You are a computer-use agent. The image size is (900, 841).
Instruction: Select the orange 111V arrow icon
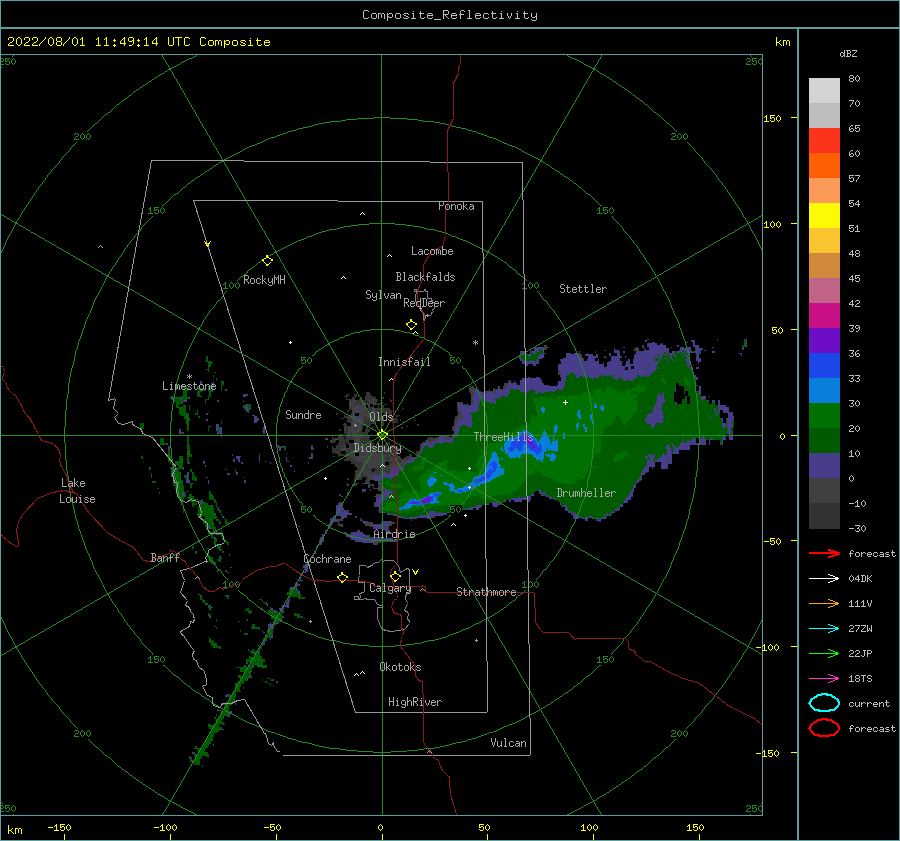pyautogui.click(x=824, y=603)
